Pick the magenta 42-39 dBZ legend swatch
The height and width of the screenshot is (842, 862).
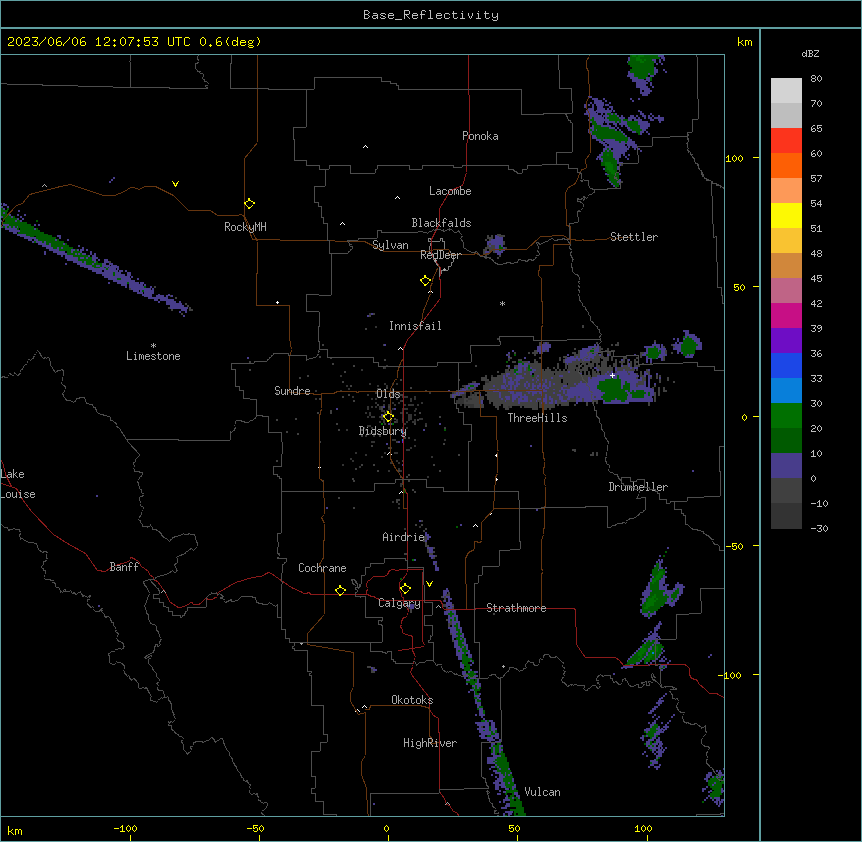[x=786, y=315]
